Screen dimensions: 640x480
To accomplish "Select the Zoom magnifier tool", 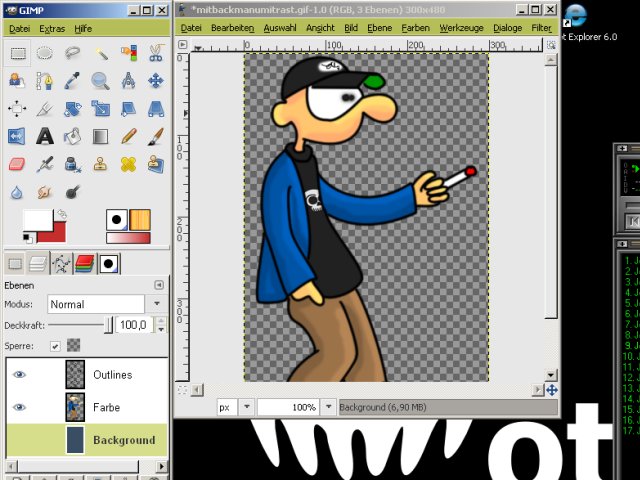I will (100, 81).
